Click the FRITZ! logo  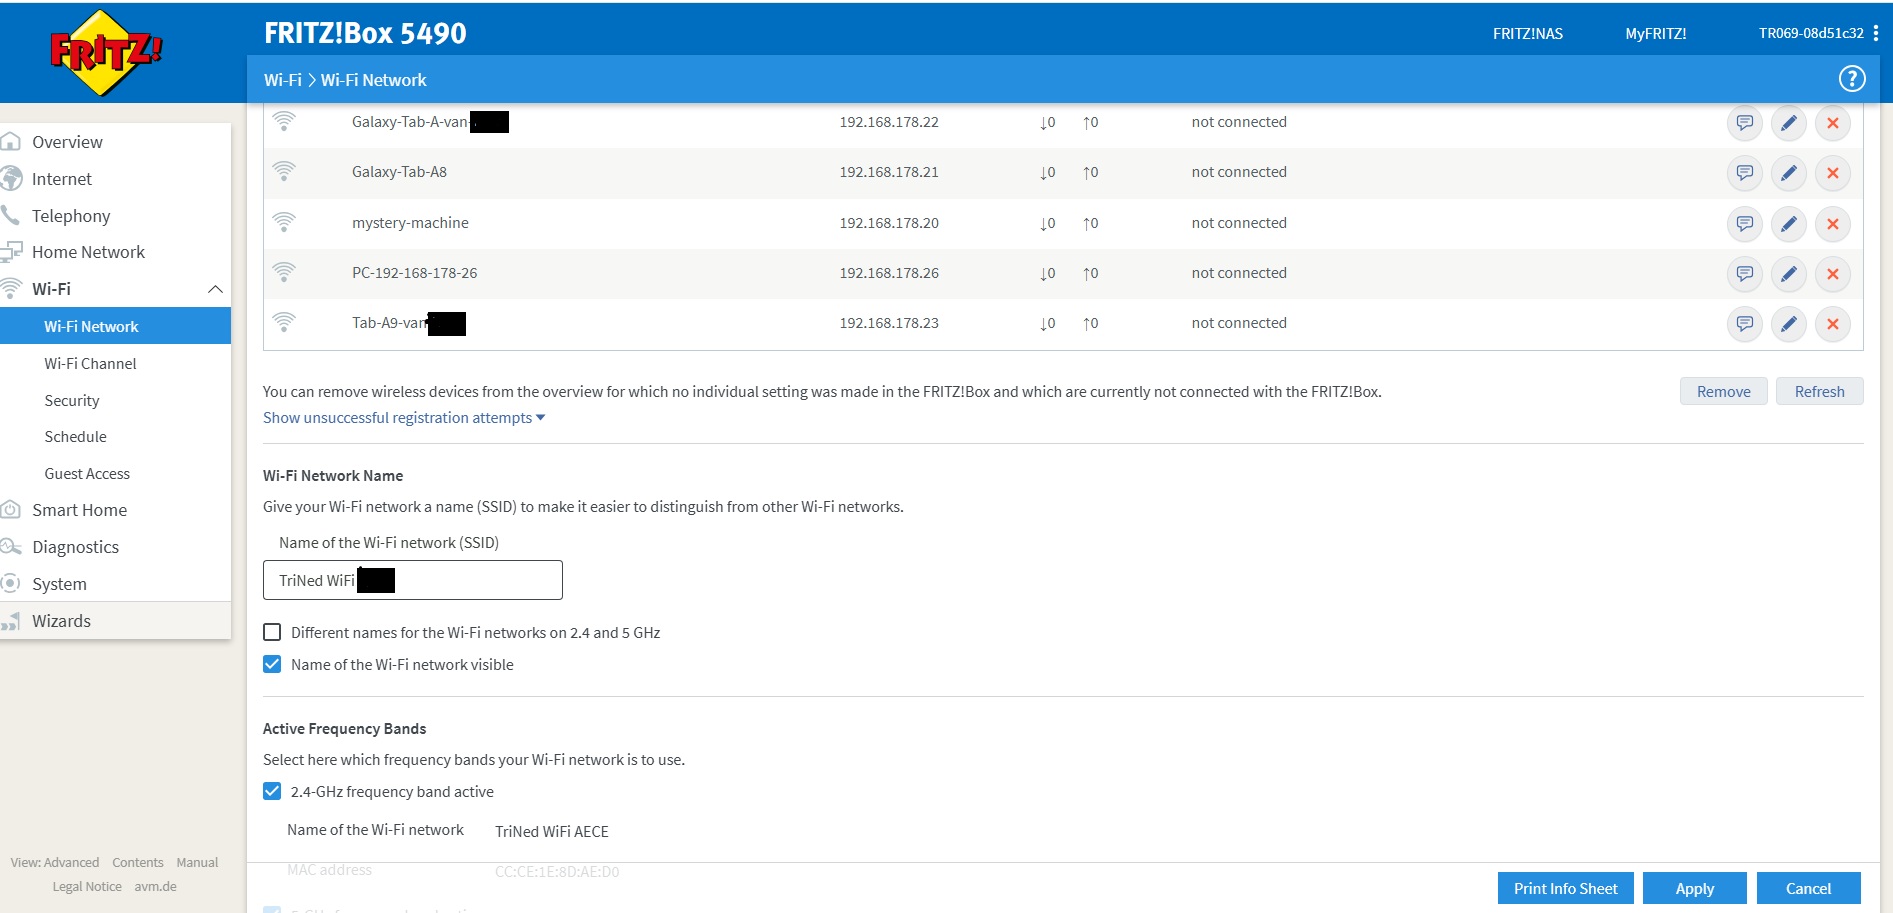106,52
